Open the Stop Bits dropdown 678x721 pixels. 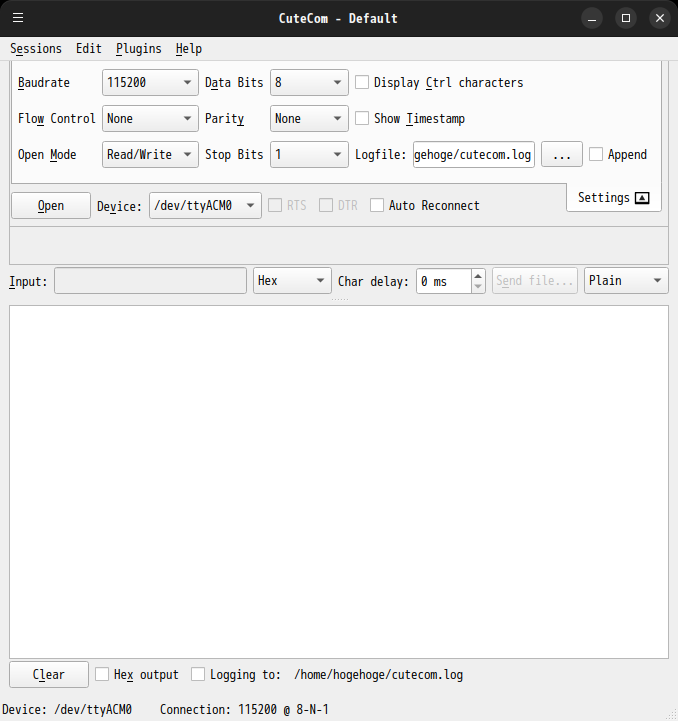309,154
